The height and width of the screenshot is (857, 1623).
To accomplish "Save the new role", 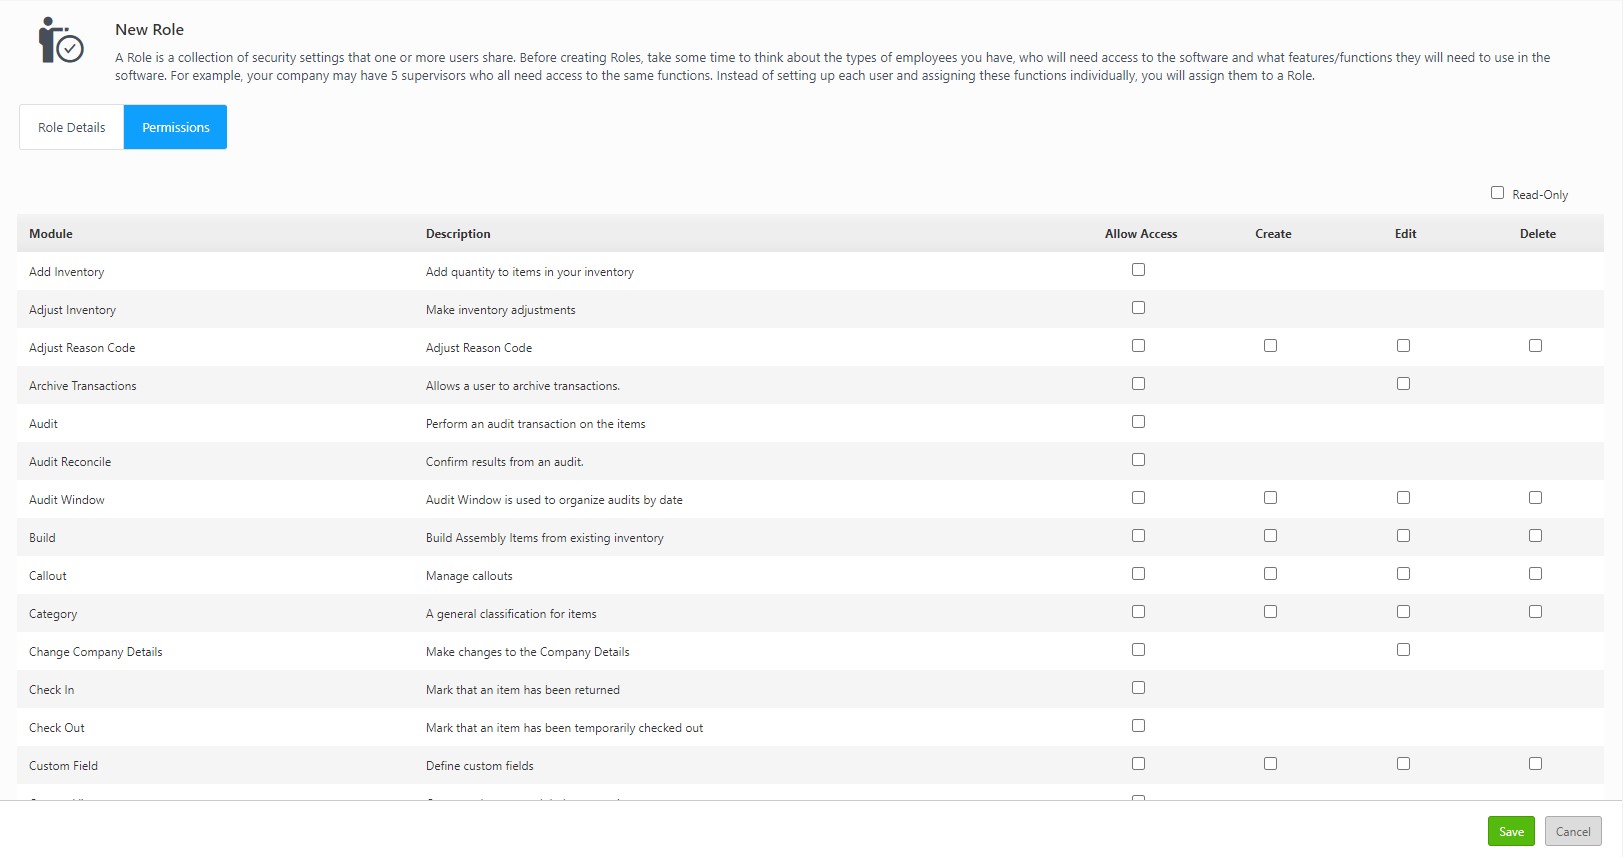I will coord(1510,831).
